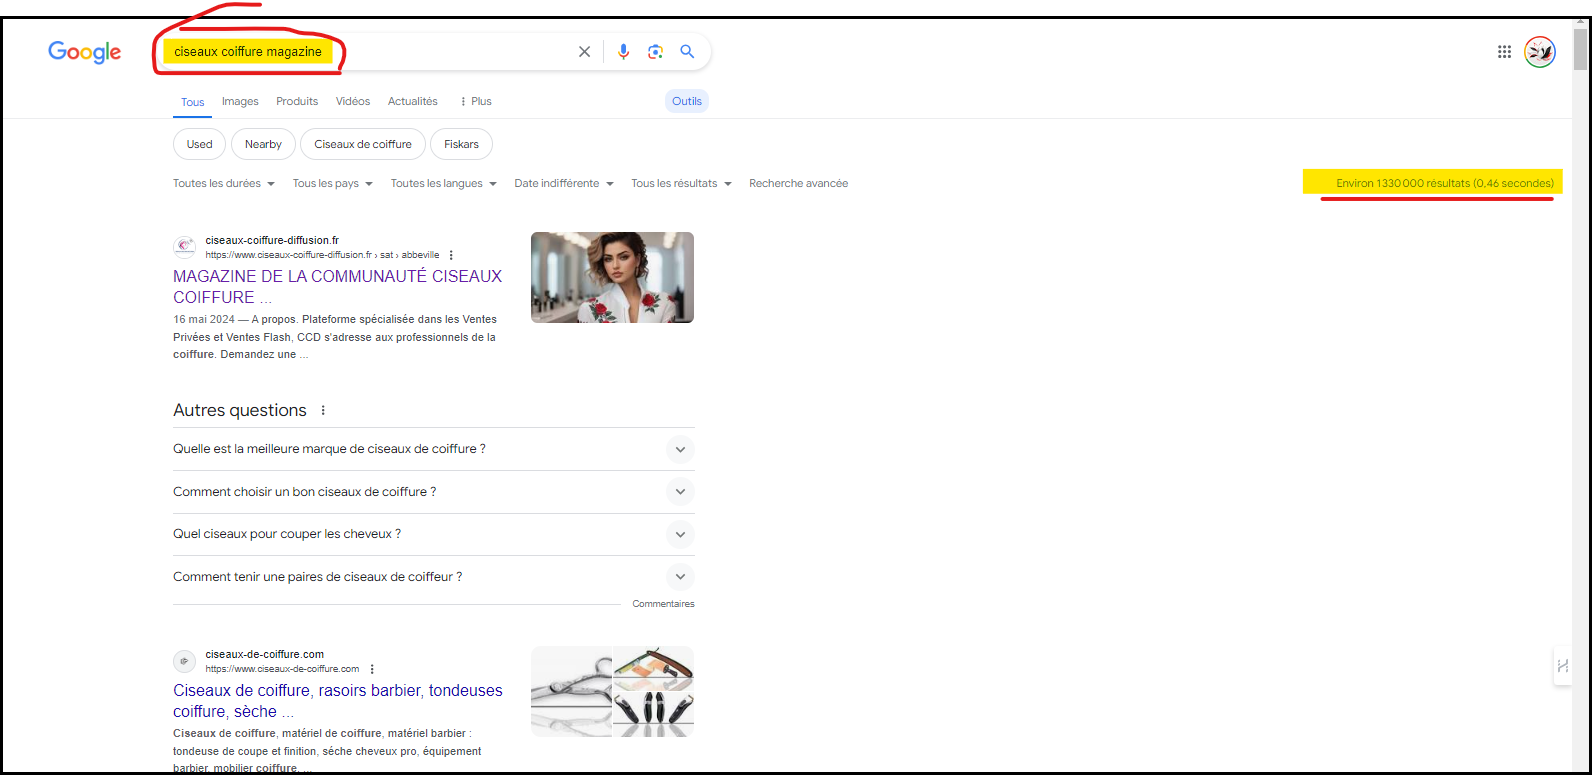This screenshot has width=1592, height=775.
Task: Expand Quel ciseaux pour couper les cheveux
Action: (433, 534)
